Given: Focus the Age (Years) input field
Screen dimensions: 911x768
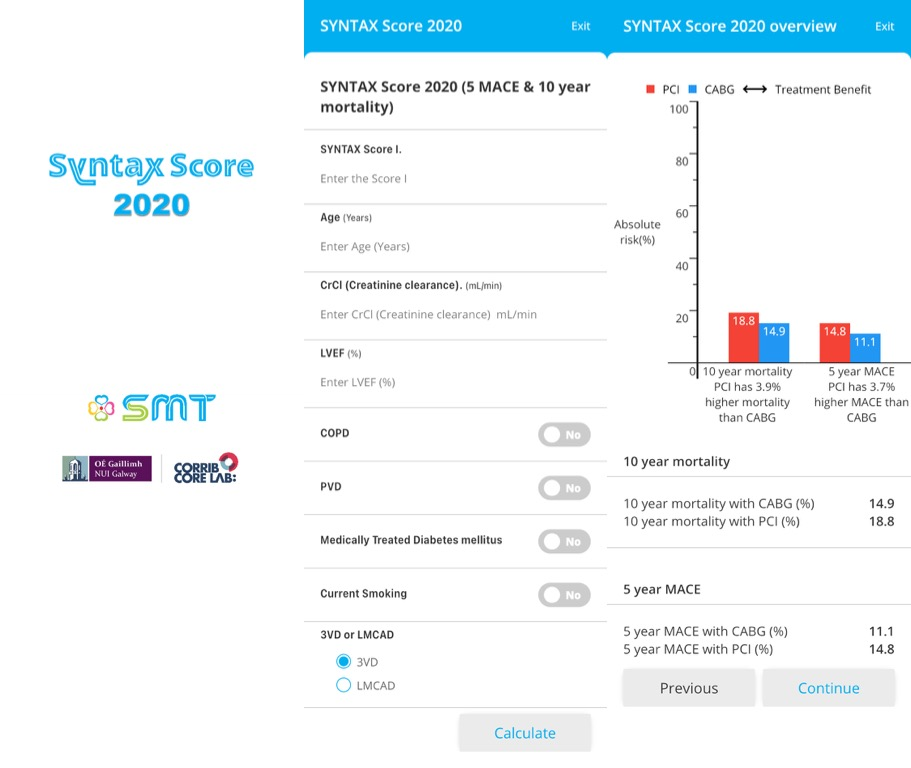Looking at the screenshot, I should [x=455, y=247].
